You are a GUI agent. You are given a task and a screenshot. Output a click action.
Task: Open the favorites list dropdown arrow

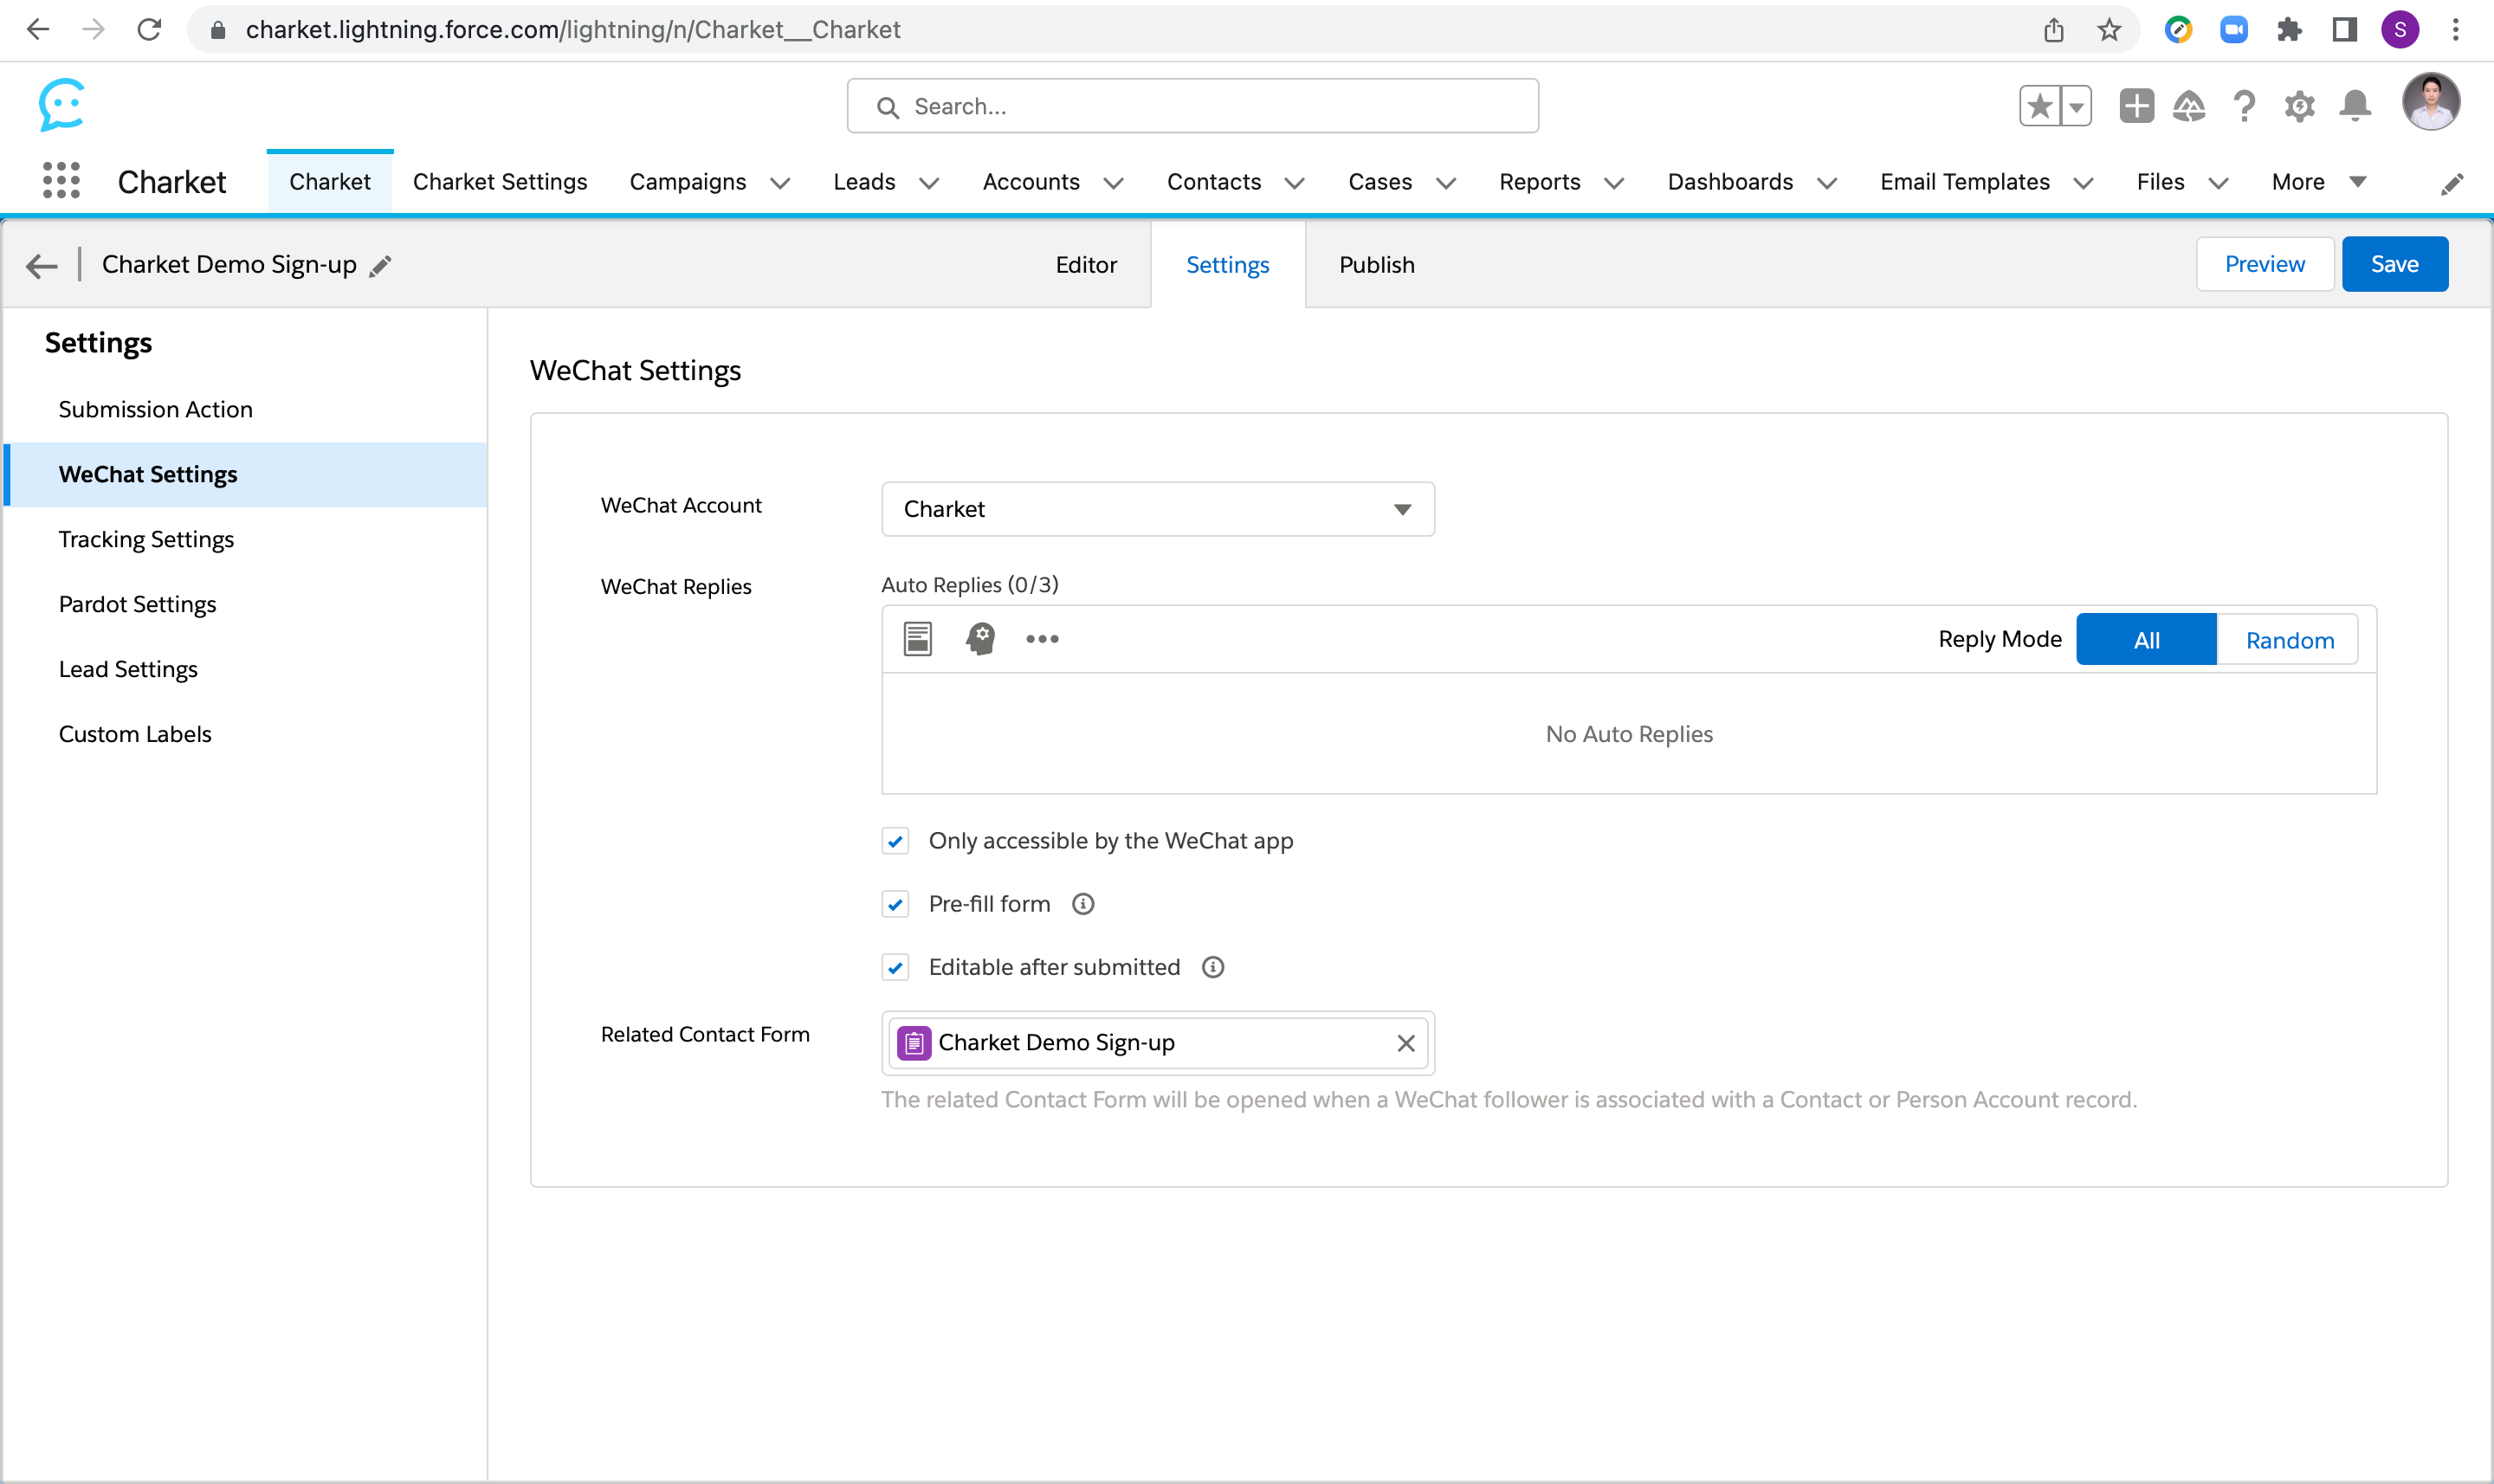[x=2077, y=106]
